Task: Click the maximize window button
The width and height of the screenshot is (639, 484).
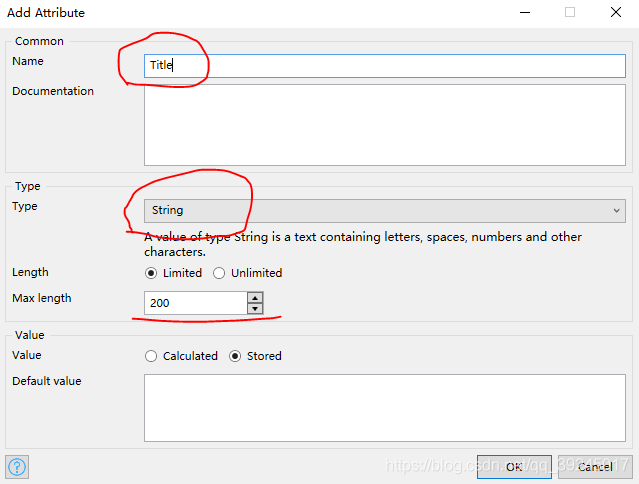Action: pyautogui.click(x=569, y=13)
